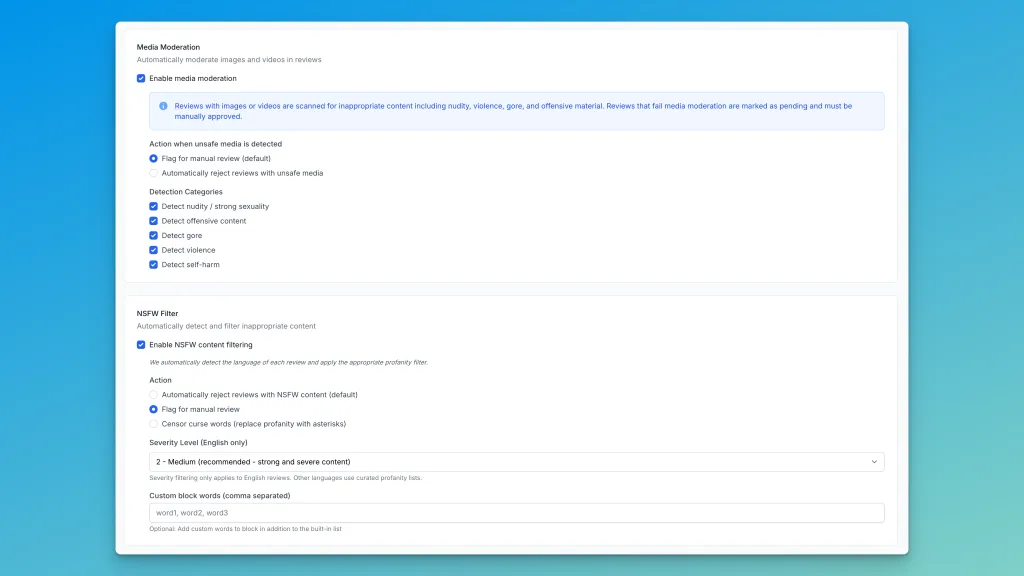Toggle Detect self-harm checkbox

(153, 265)
